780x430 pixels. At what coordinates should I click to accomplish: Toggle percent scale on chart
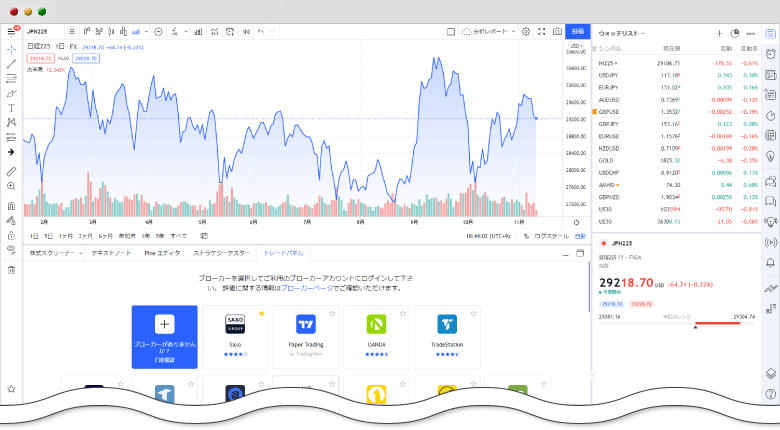(x=526, y=236)
